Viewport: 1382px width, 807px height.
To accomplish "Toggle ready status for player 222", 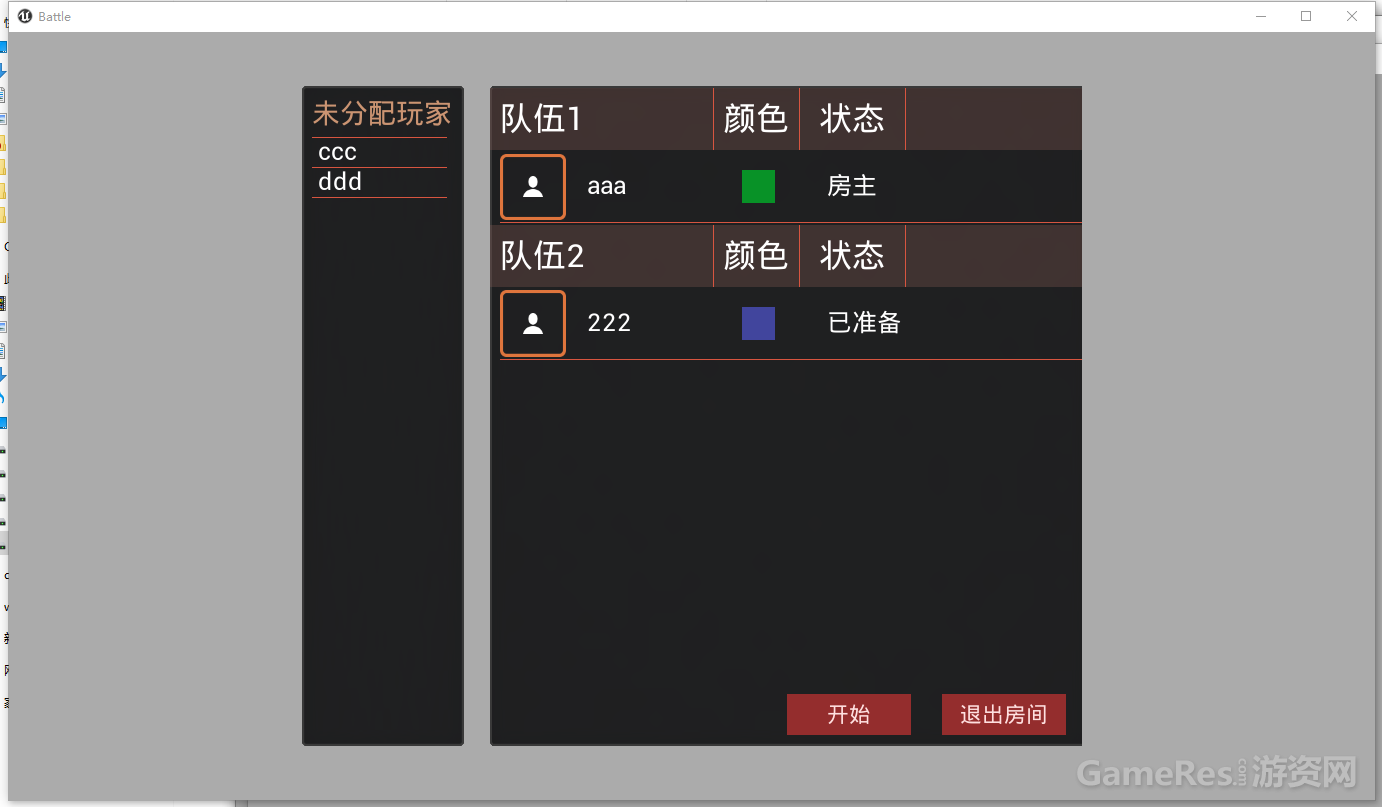I will coord(863,323).
